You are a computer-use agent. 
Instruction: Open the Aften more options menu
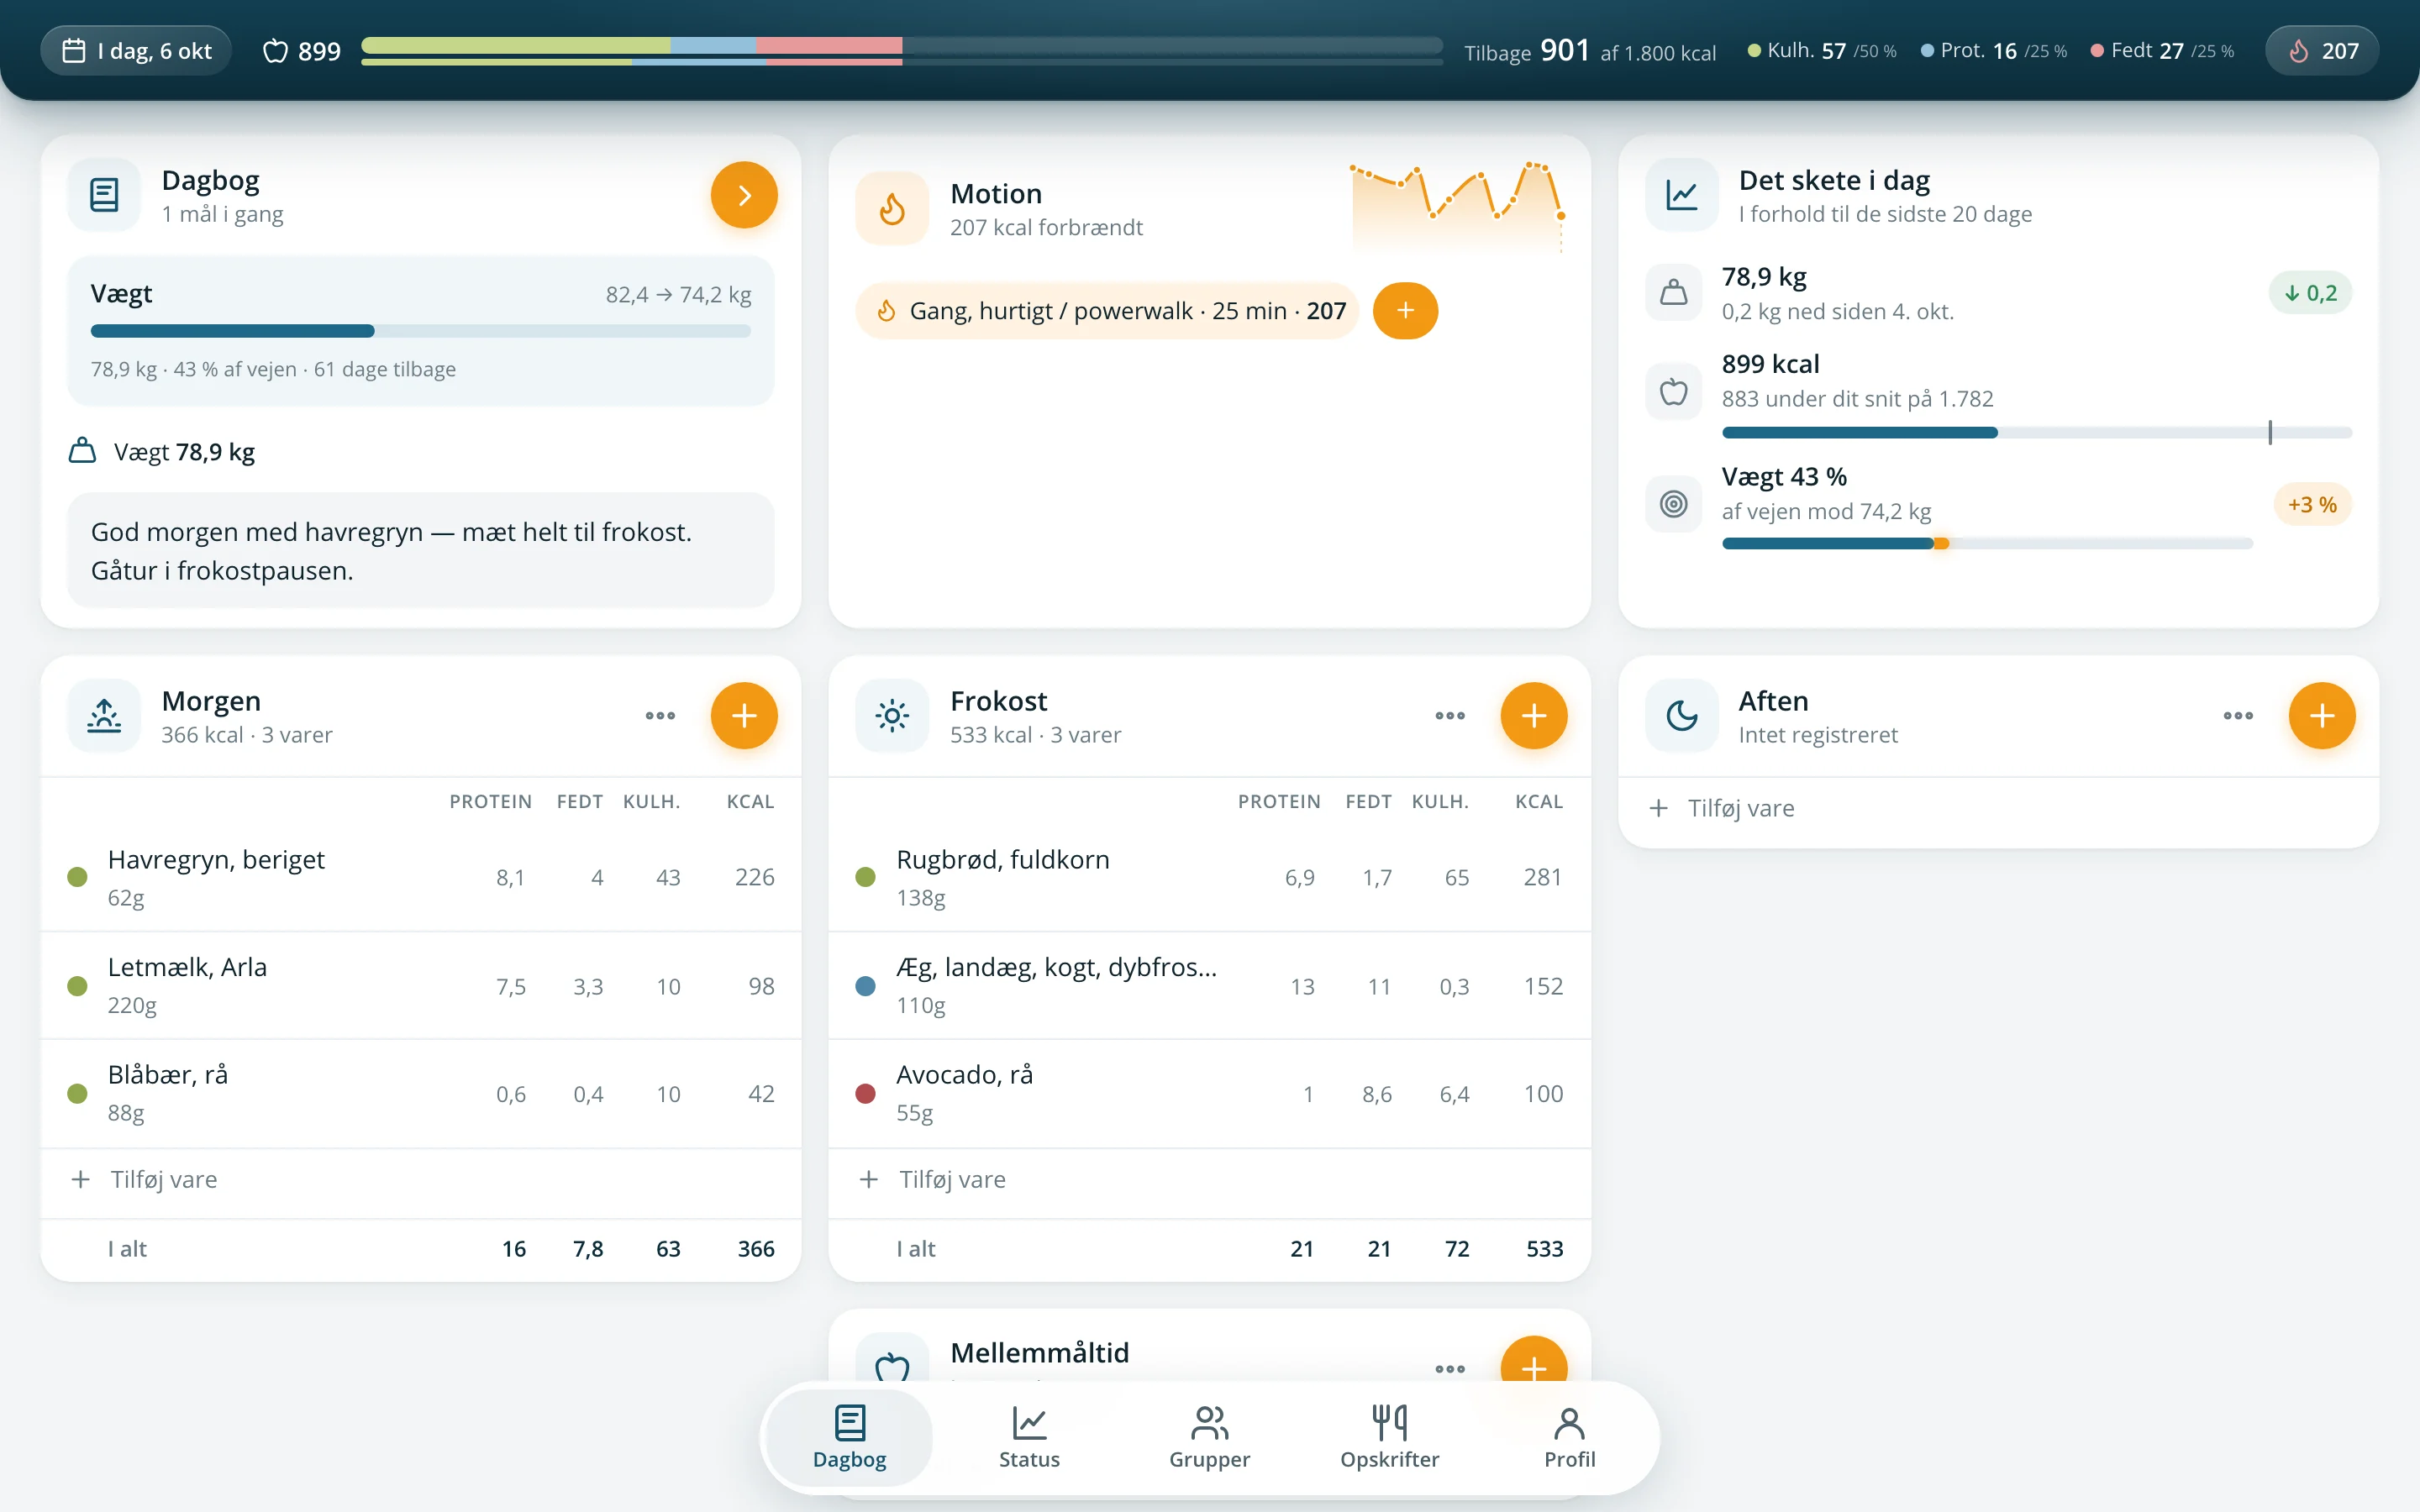[2238, 716]
